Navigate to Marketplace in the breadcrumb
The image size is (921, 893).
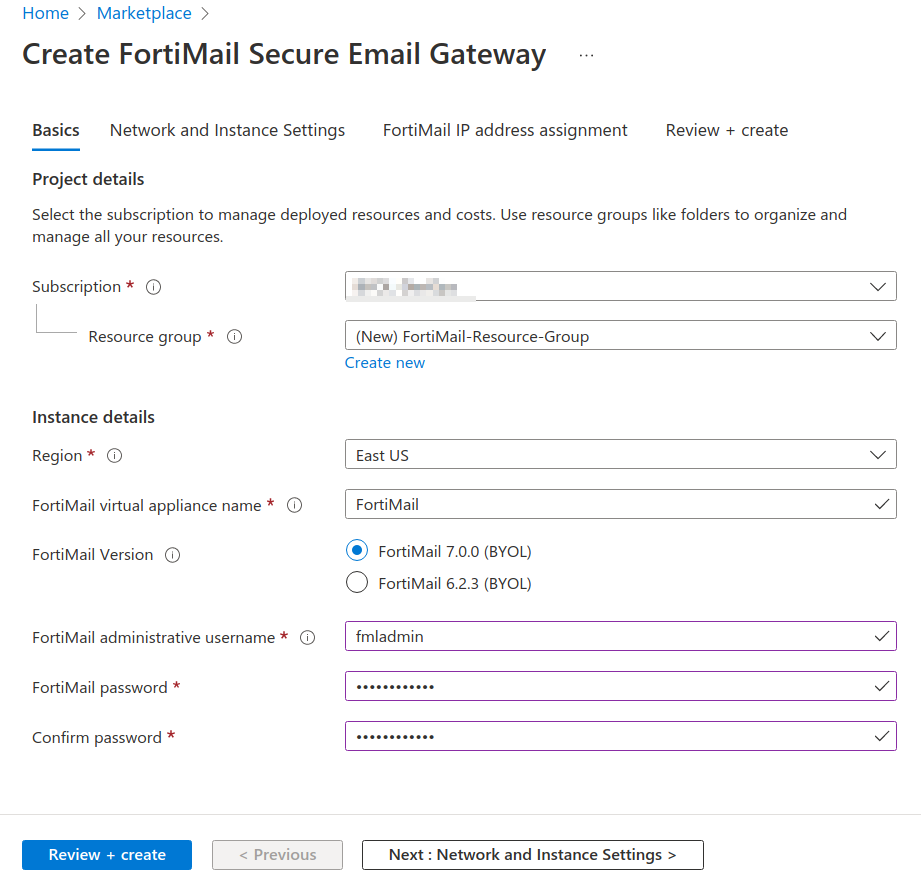(x=144, y=13)
